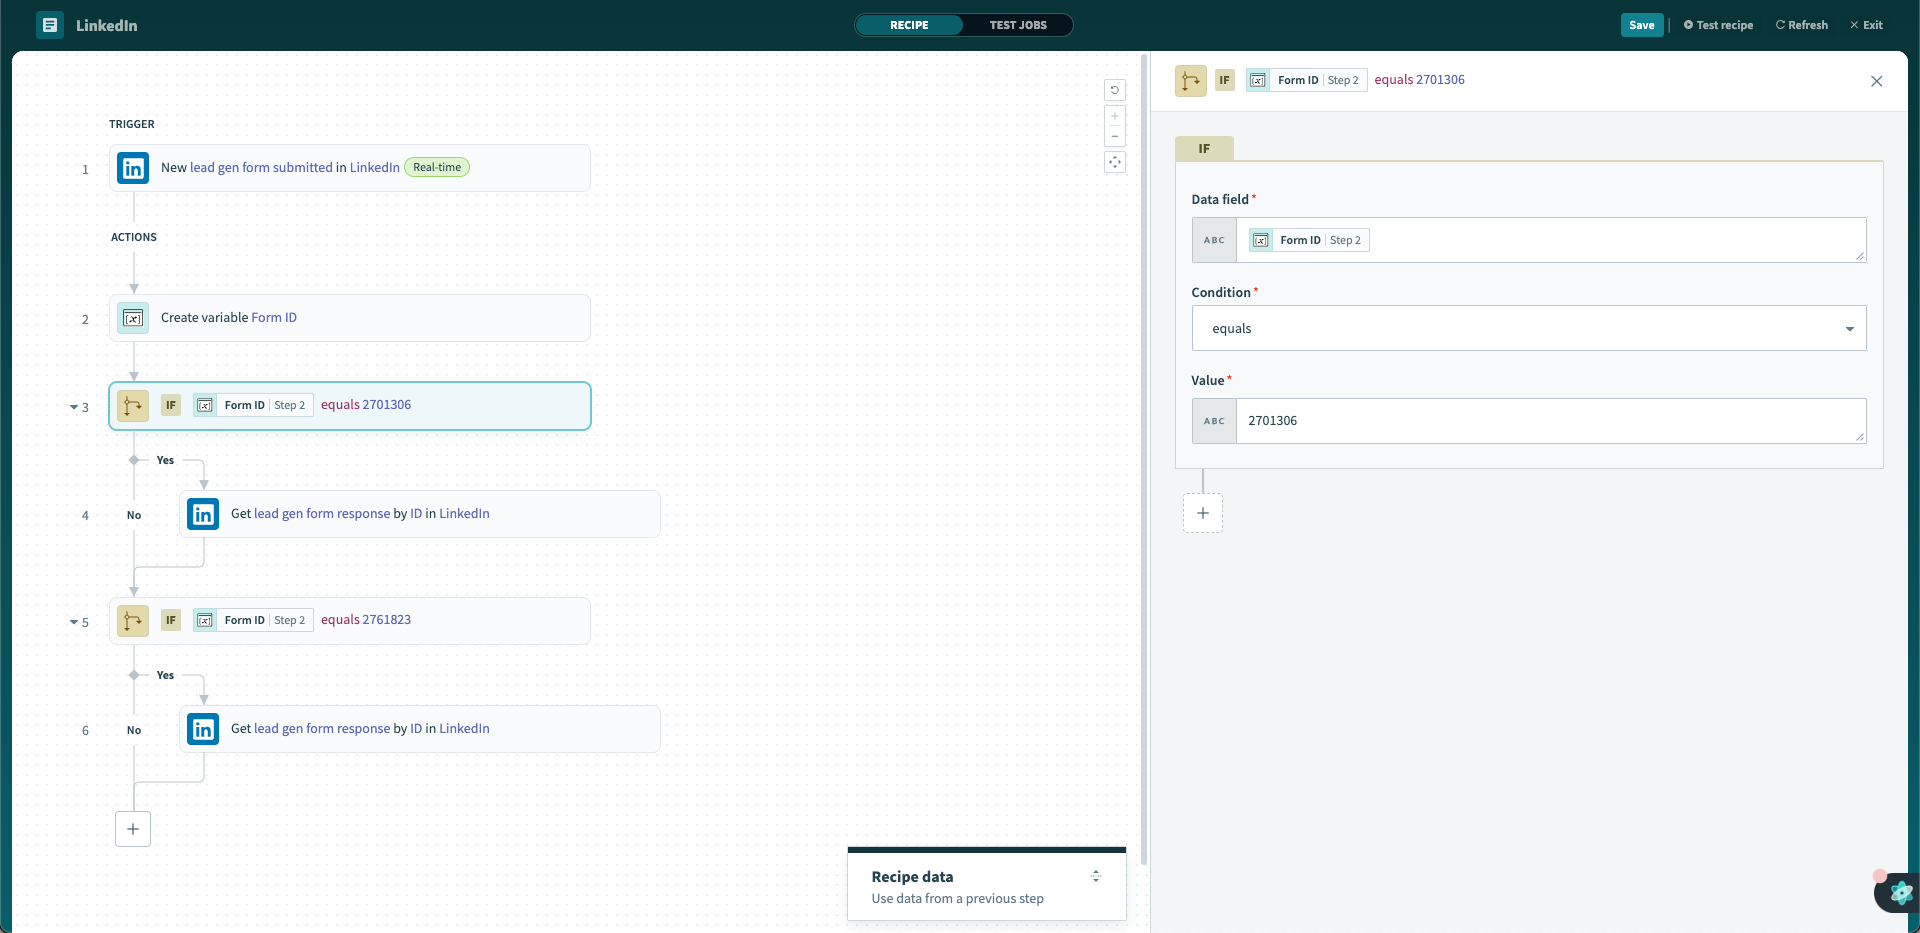The width and height of the screenshot is (1920, 933).
Task: Expand the Recipe data panel
Action: point(1096,876)
